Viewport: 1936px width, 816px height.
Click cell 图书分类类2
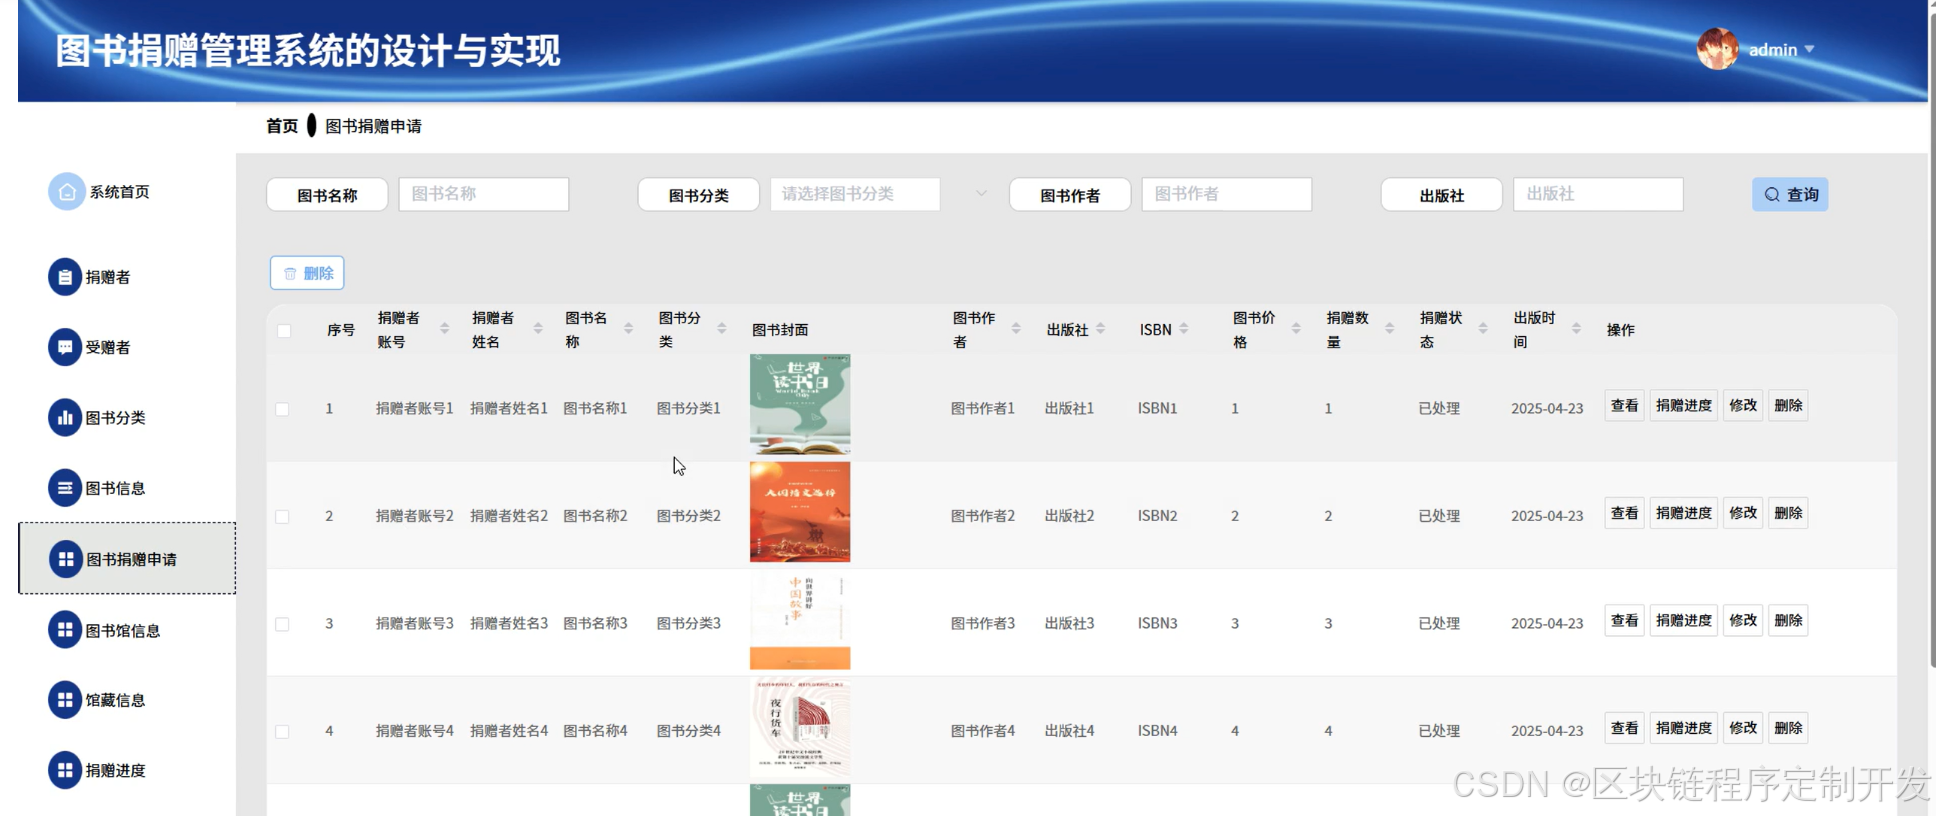(688, 516)
